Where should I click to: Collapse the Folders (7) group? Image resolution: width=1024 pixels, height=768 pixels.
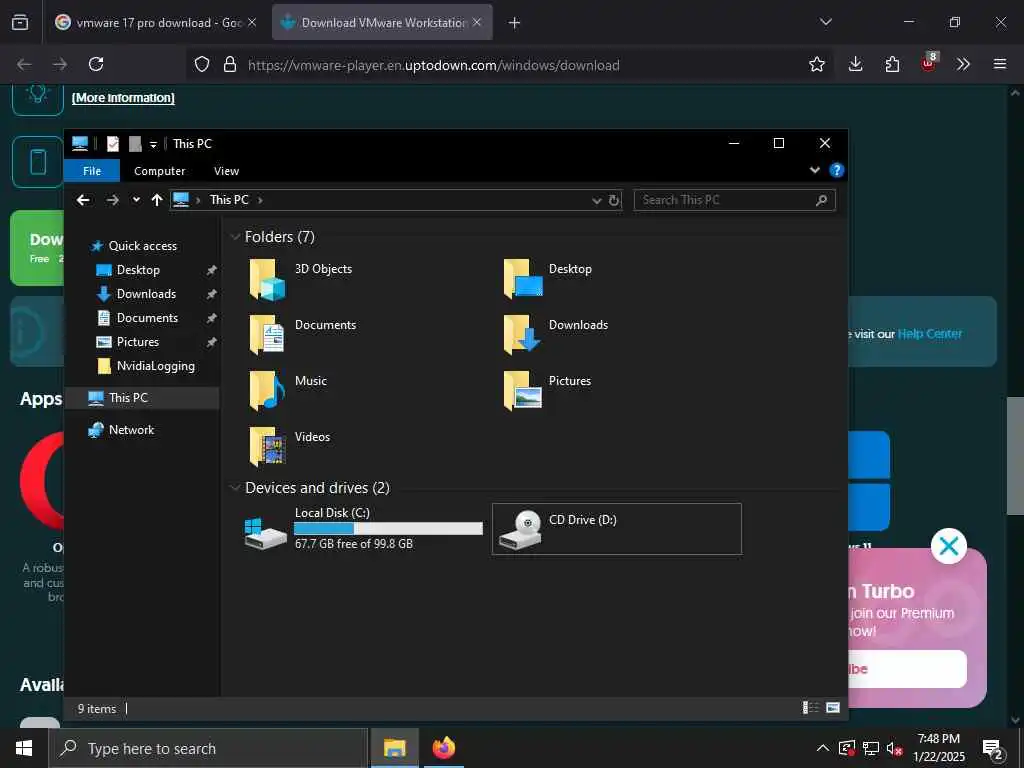[236, 237]
